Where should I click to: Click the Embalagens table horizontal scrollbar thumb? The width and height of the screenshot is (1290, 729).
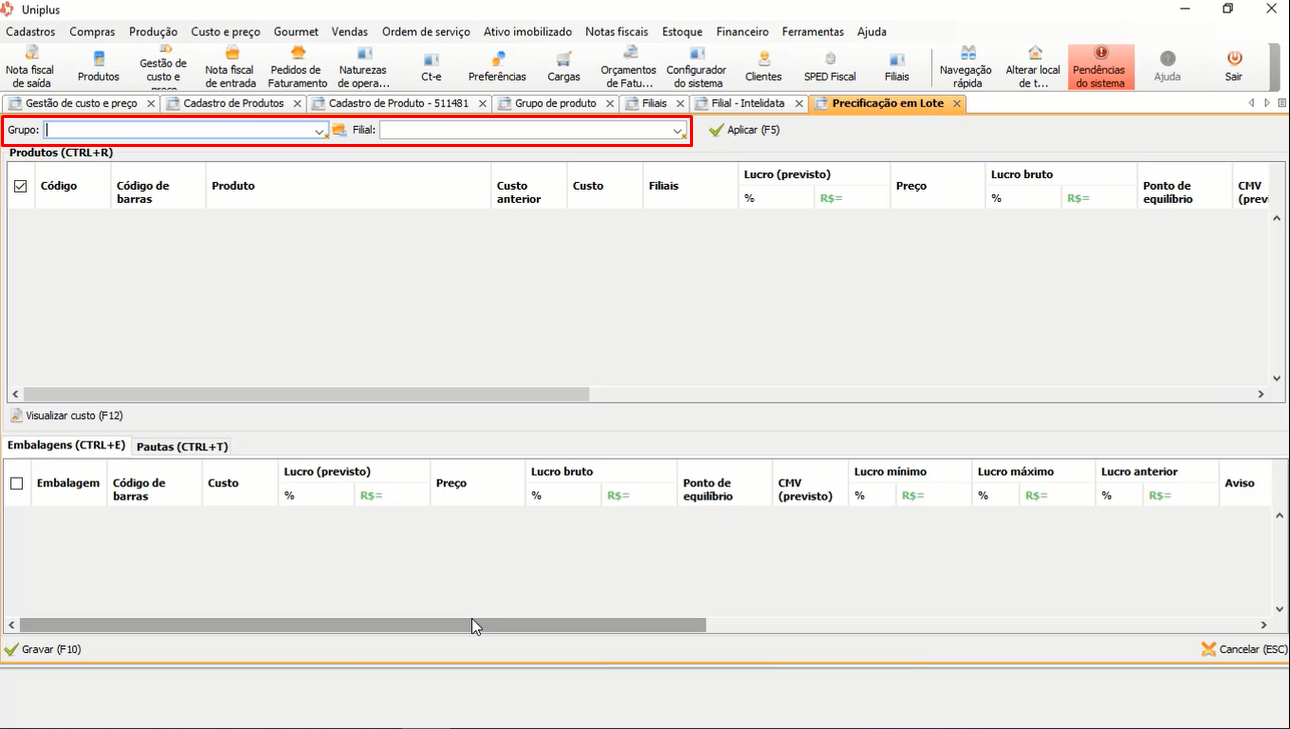(363, 625)
